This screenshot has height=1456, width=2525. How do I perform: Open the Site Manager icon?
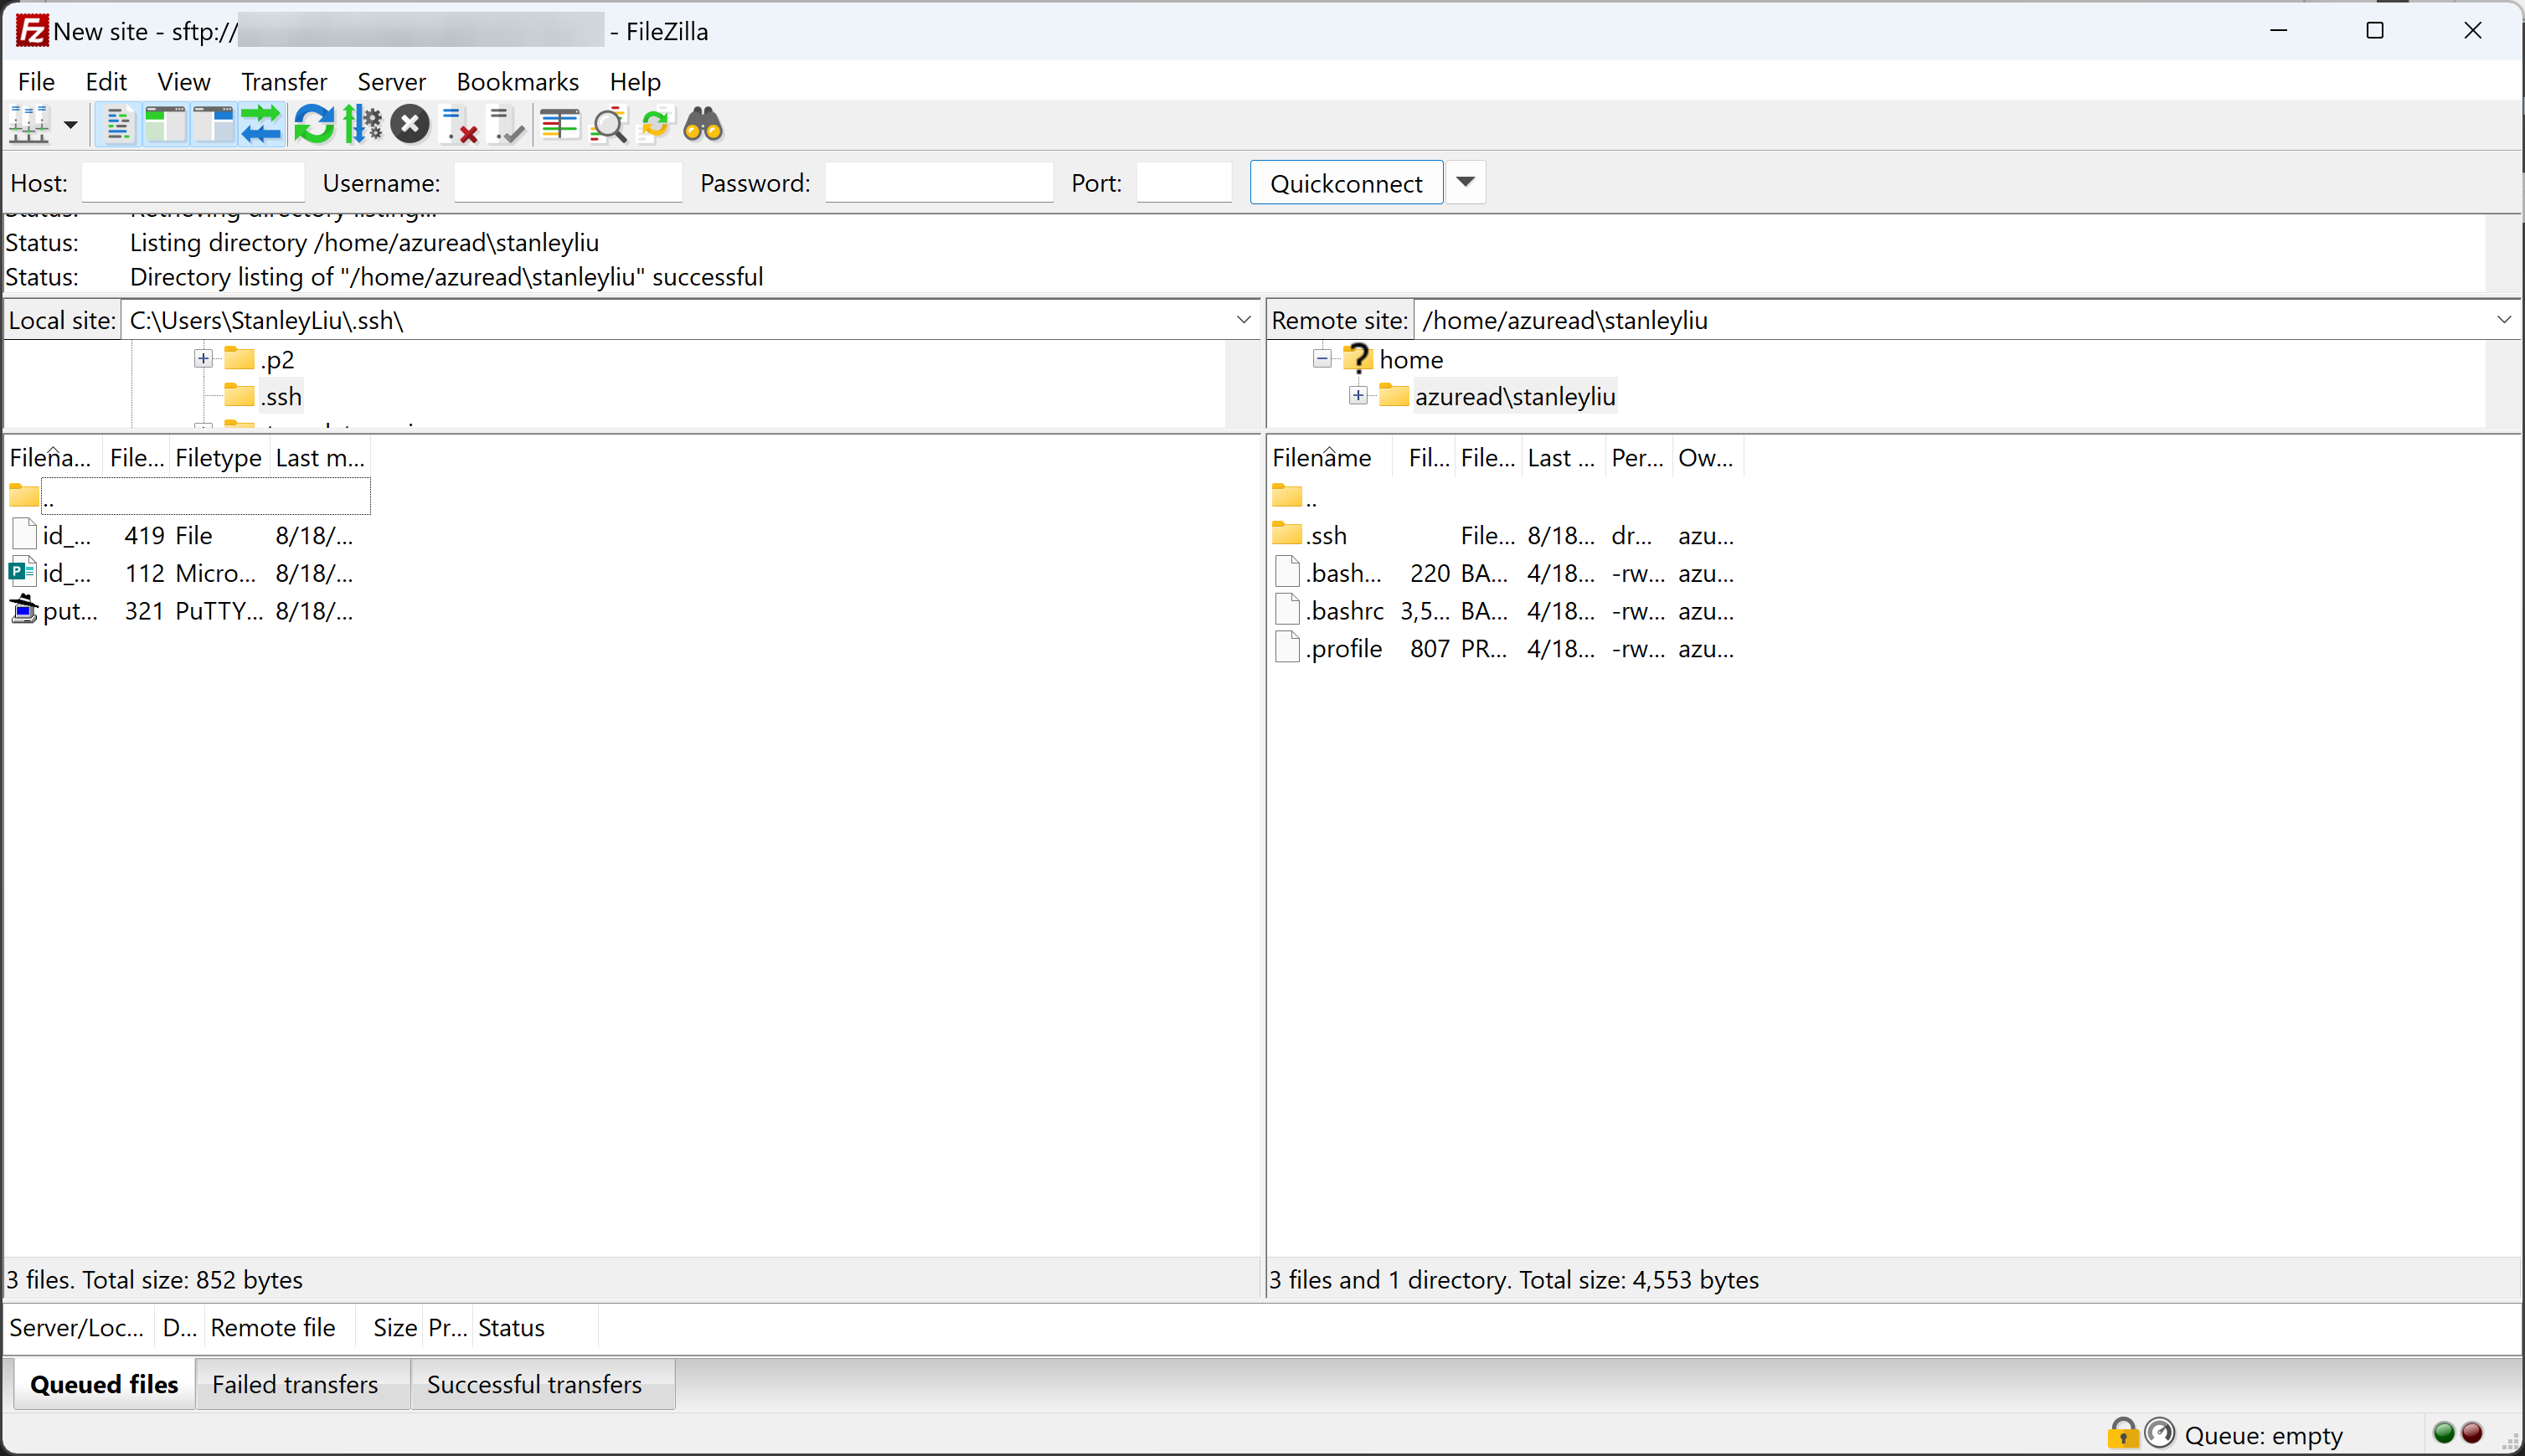tap(30, 125)
